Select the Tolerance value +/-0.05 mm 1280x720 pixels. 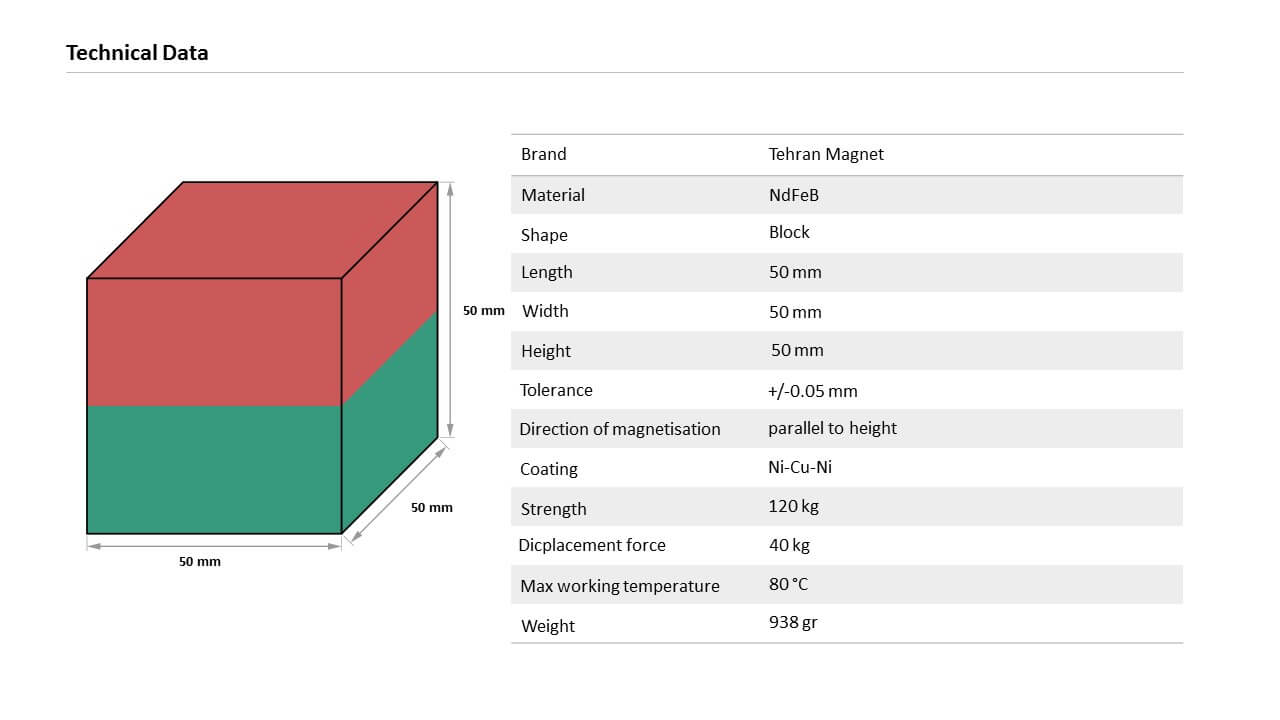click(x=813, y=391)
